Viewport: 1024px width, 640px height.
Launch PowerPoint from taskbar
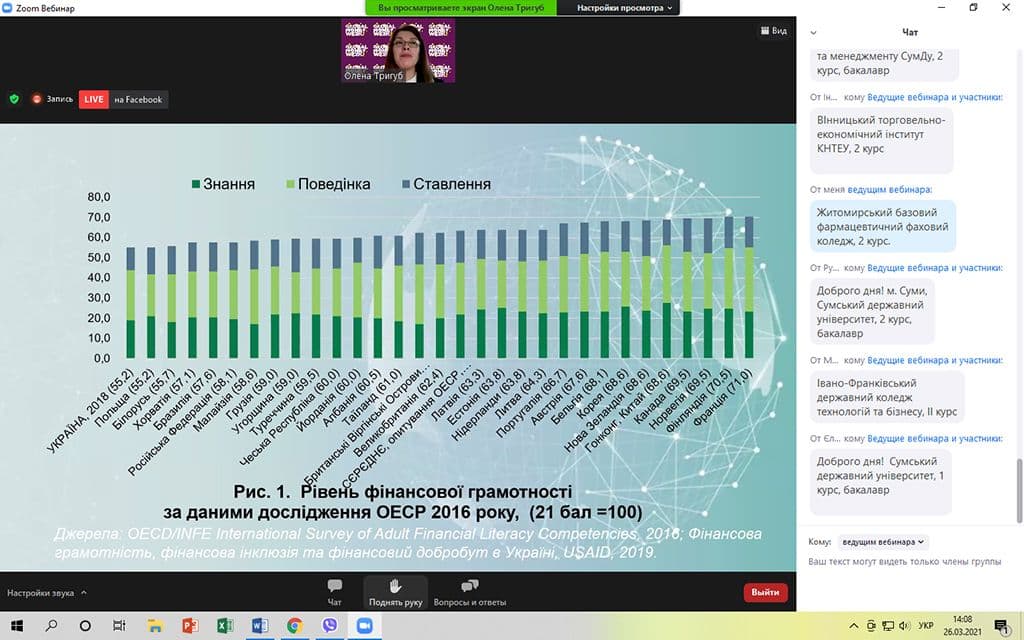pyautogui.click(x=190, y=626)
